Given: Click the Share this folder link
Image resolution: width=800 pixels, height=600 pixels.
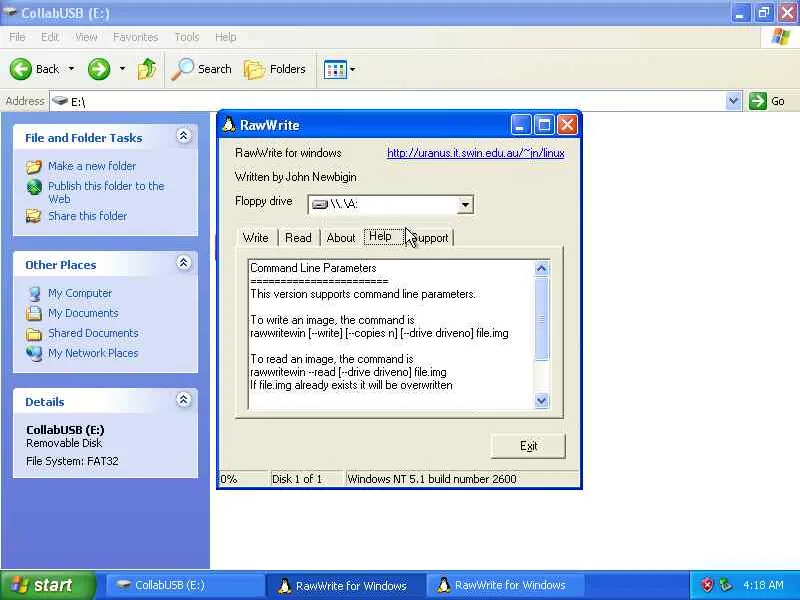Looking at the screenshot, I should (x=87, y=216).
